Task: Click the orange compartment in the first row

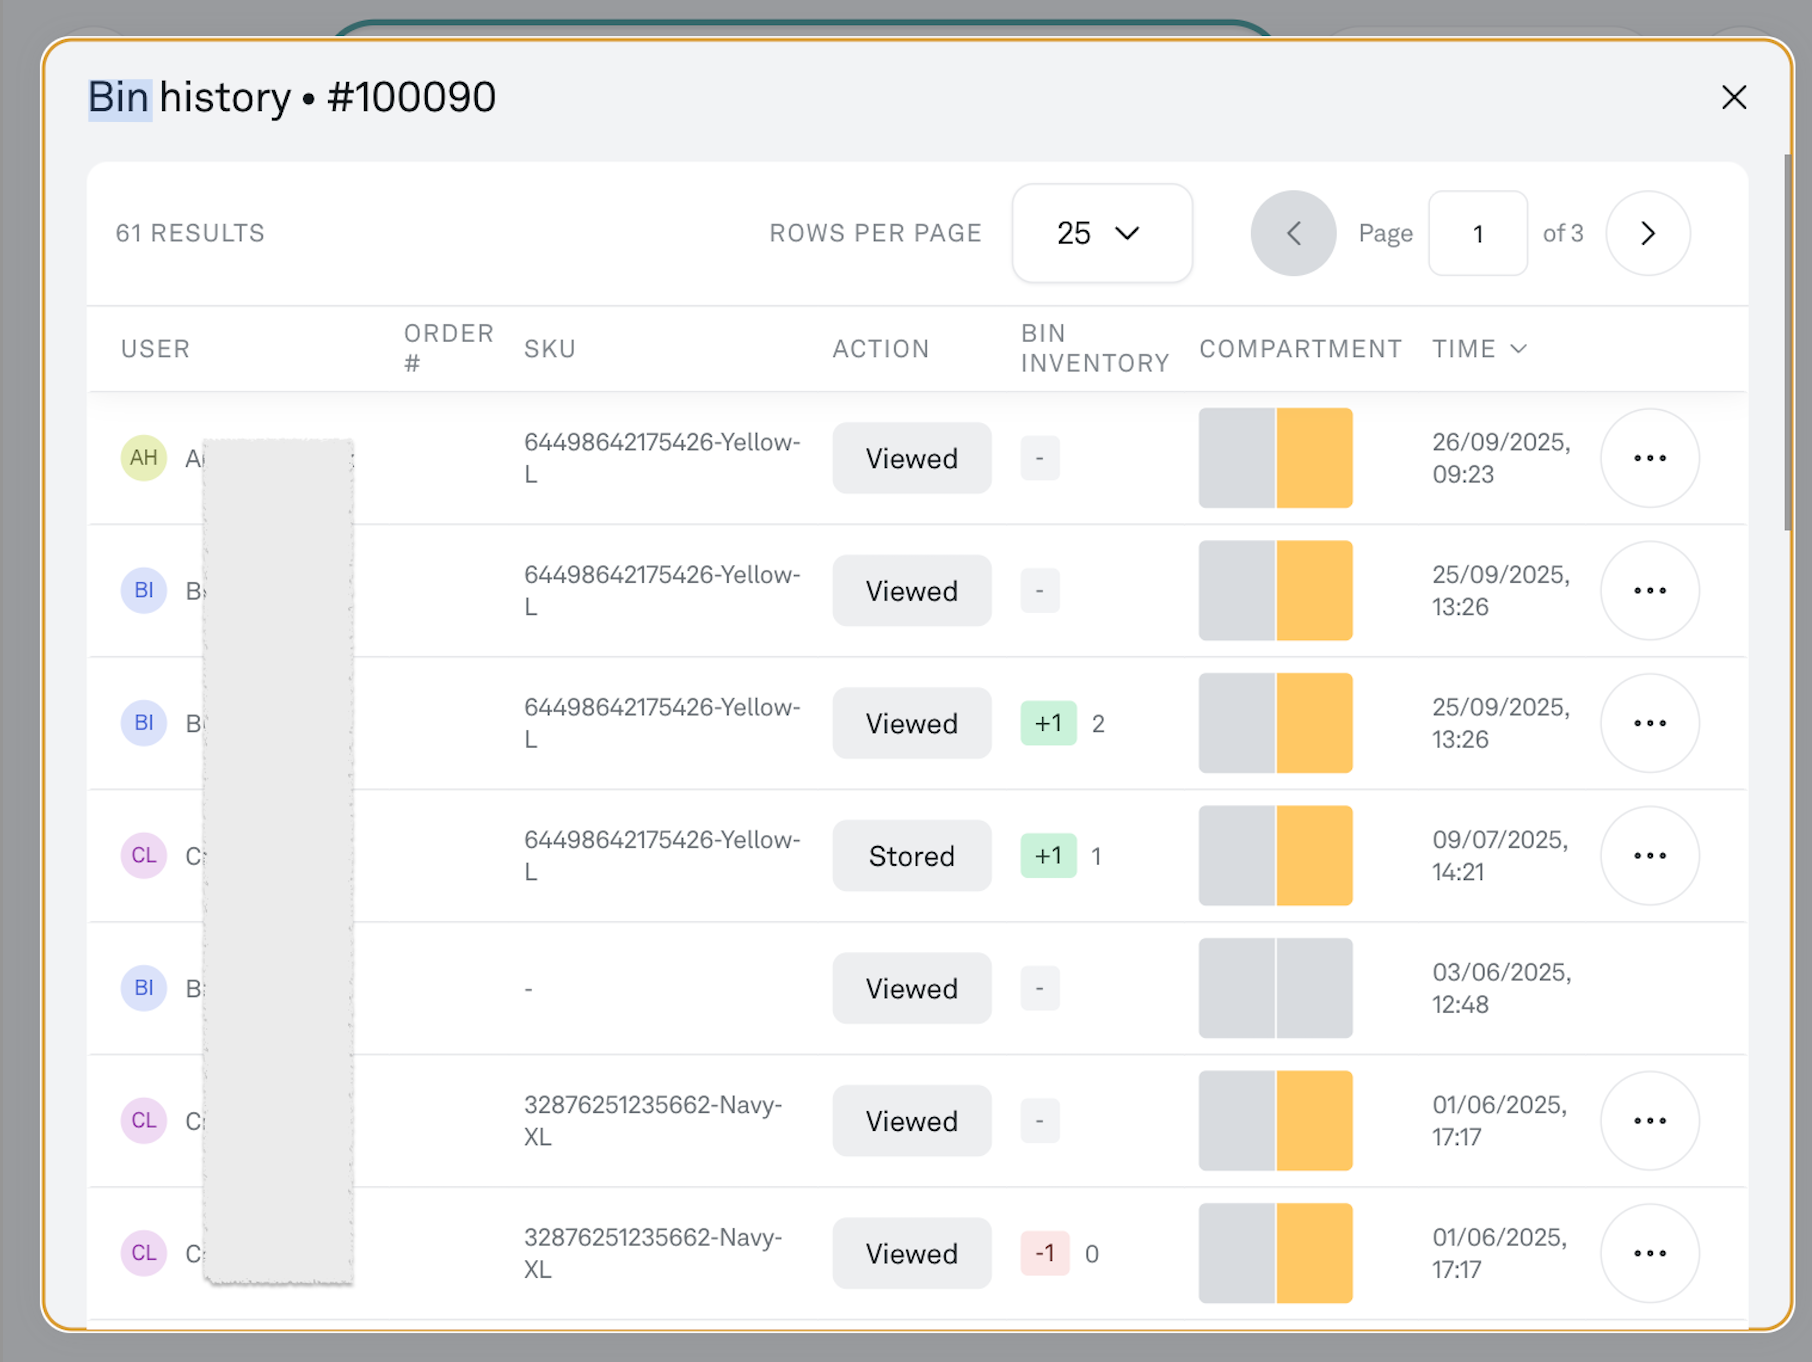Action: coord(1314,458)
